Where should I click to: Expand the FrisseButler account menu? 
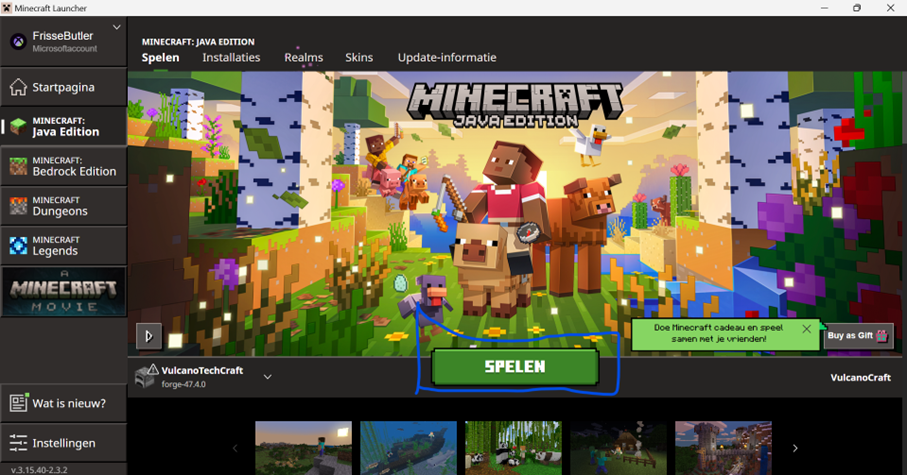pos(116,27)
